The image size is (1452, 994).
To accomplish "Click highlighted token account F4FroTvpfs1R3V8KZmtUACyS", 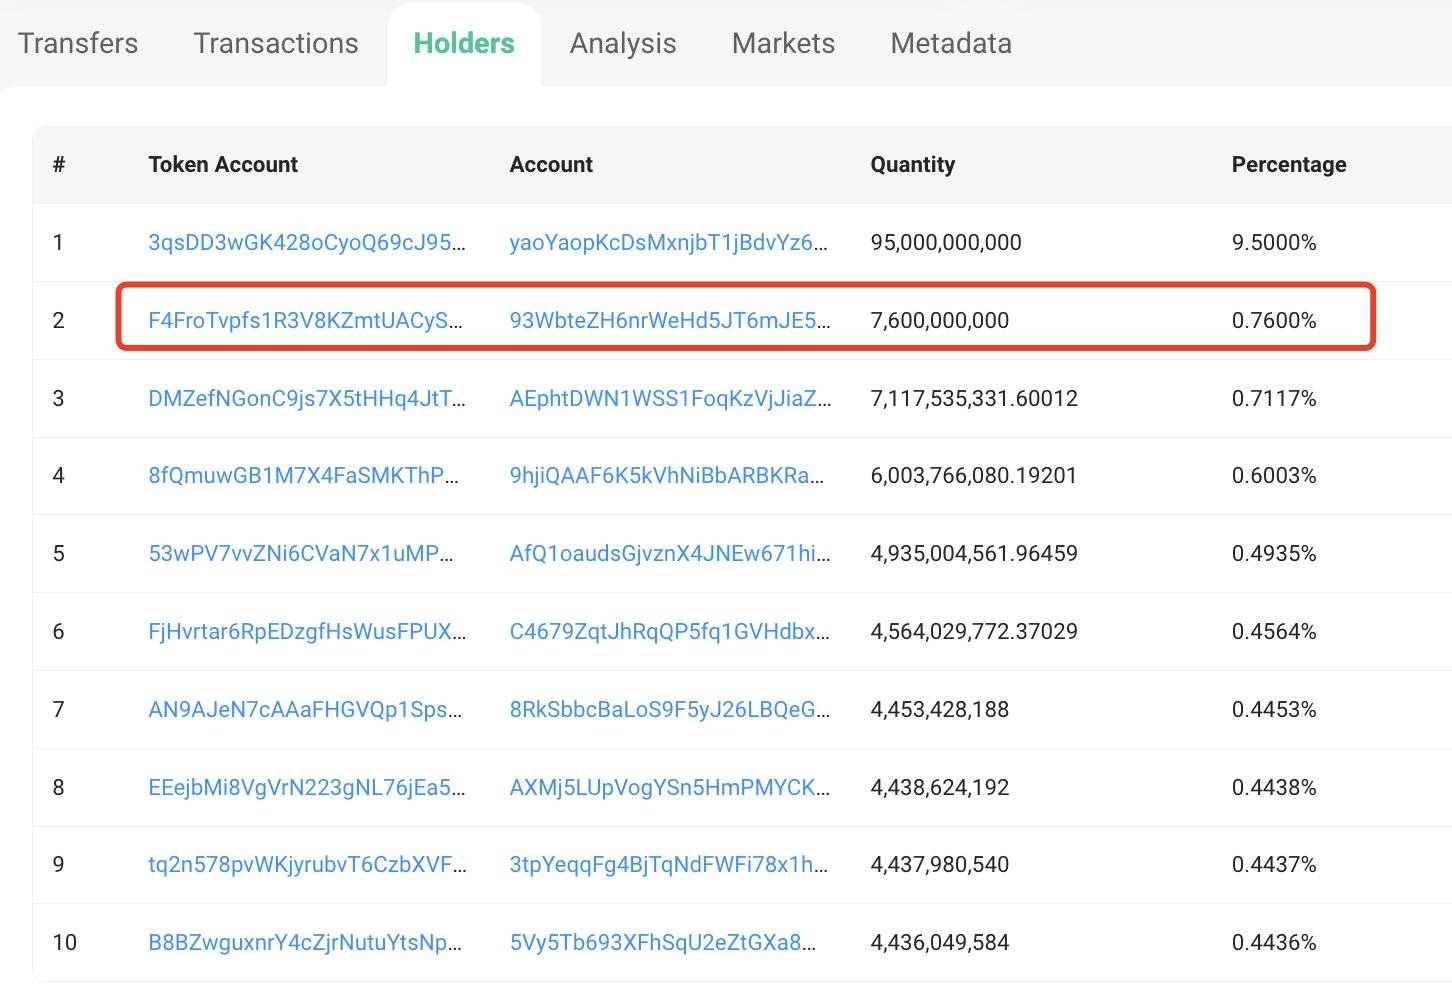I will click(x=305, y=320).
